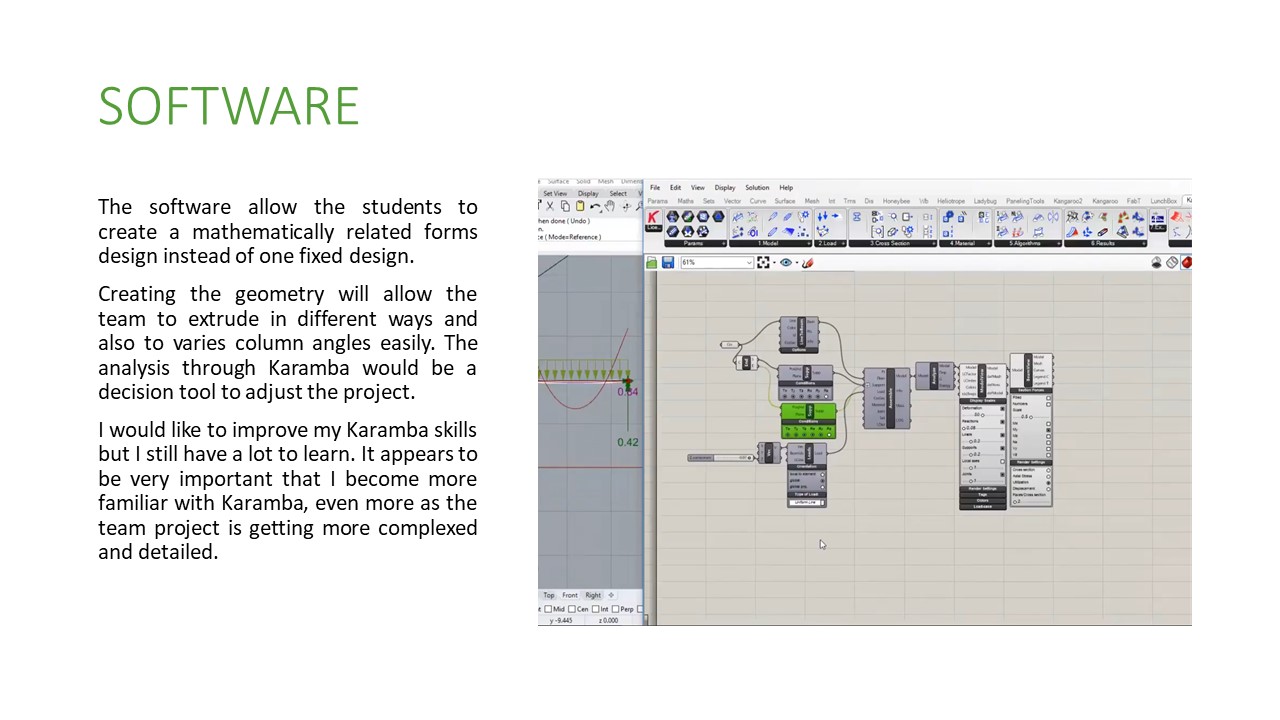Click the Grasshopper save file icon
This screenshot has height=720, width=1280.
point(668,263)
